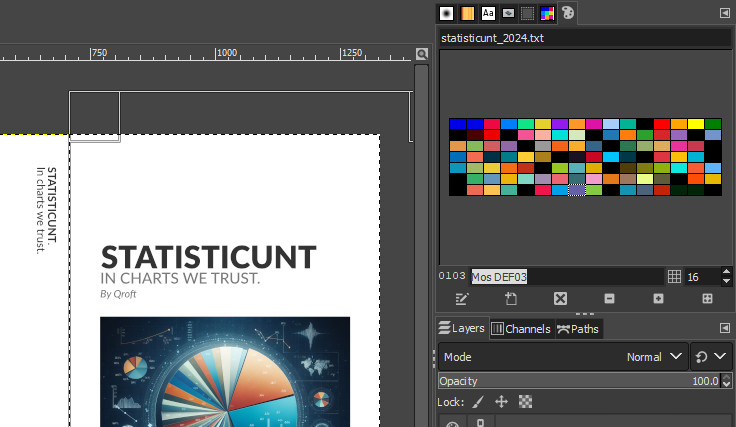Click the canvas vertical scrollbar

(x=422, y=244)
